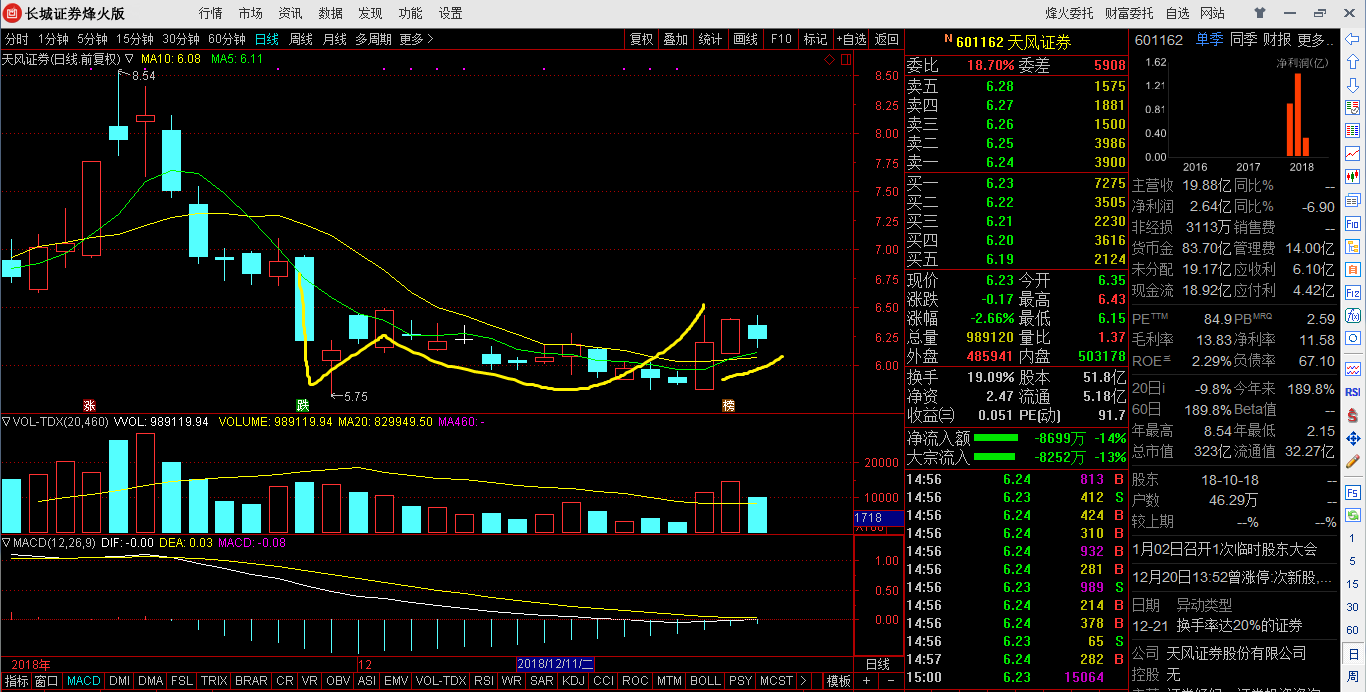The height and width of the screenshot is (692, 1366).
Task: Click the colored quote list grid icon
Action: tap(1353, 129)
